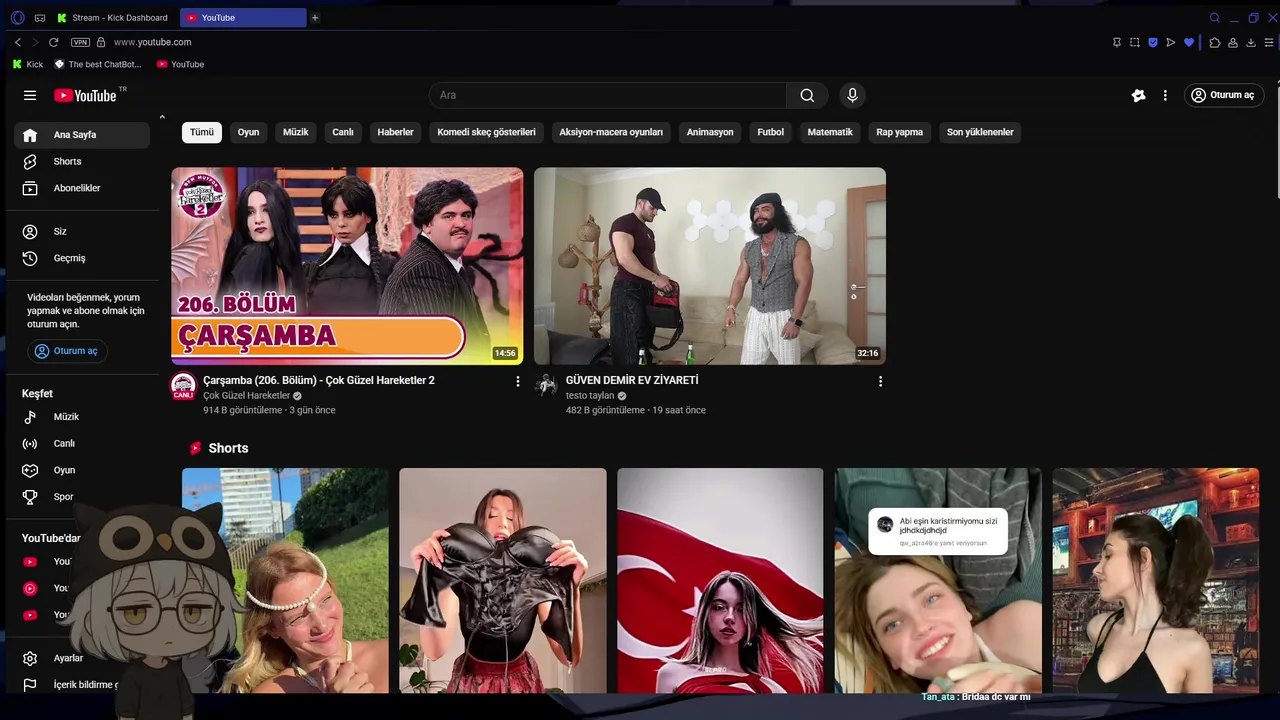Open options for Çarşamba video
This screenshot has width=1280, height=720.
518,381
